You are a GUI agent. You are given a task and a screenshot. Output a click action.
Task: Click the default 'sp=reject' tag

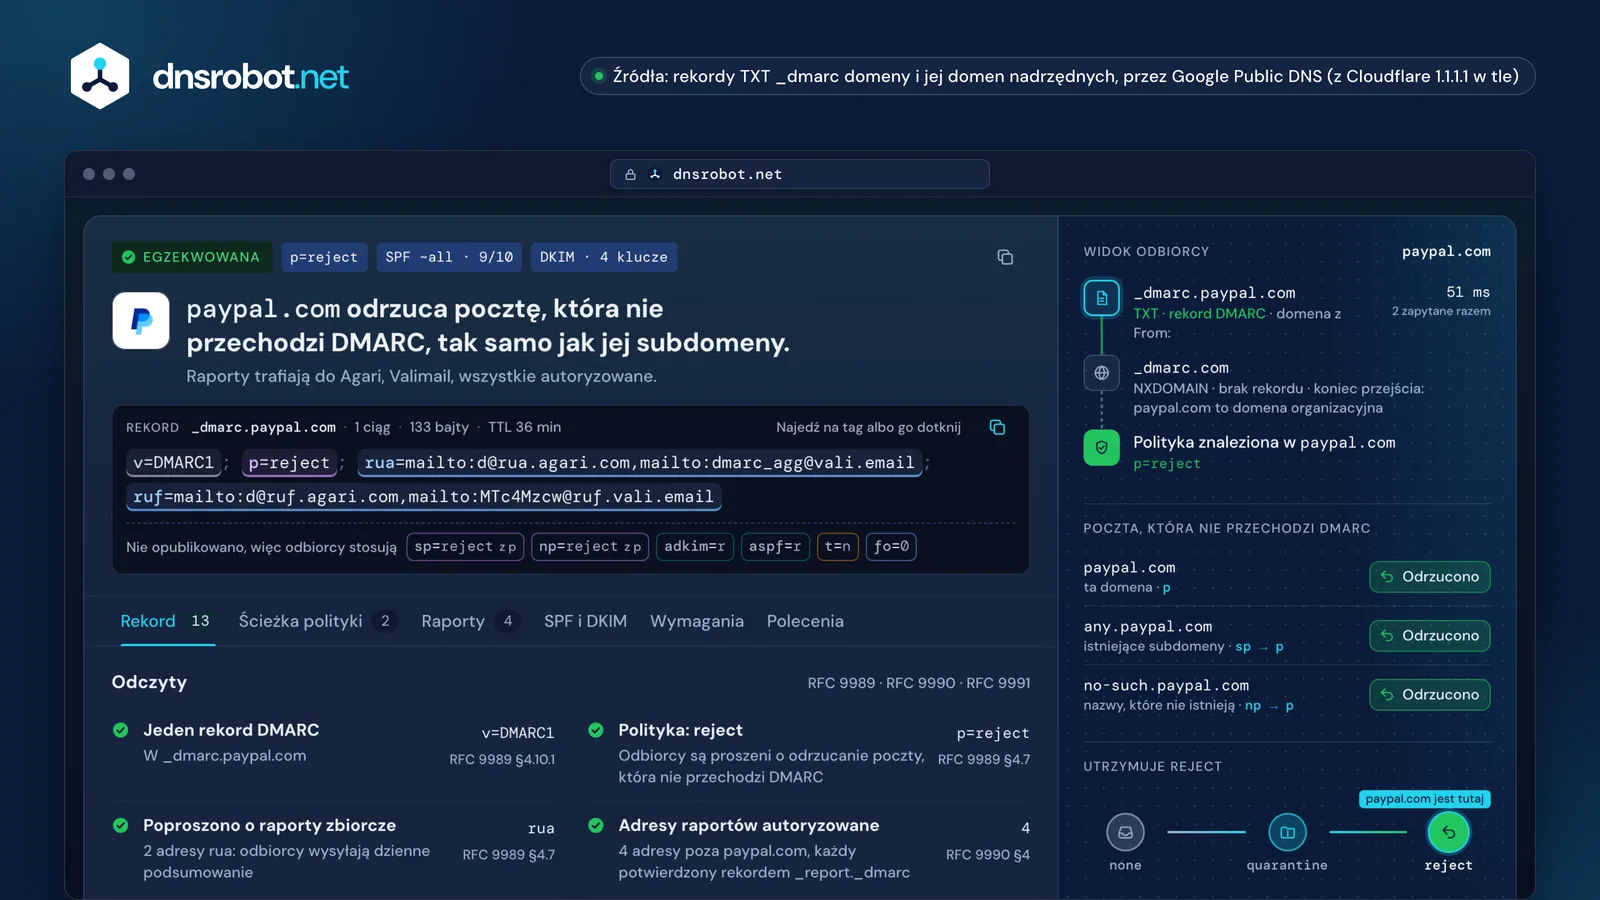tap(465, 547)
